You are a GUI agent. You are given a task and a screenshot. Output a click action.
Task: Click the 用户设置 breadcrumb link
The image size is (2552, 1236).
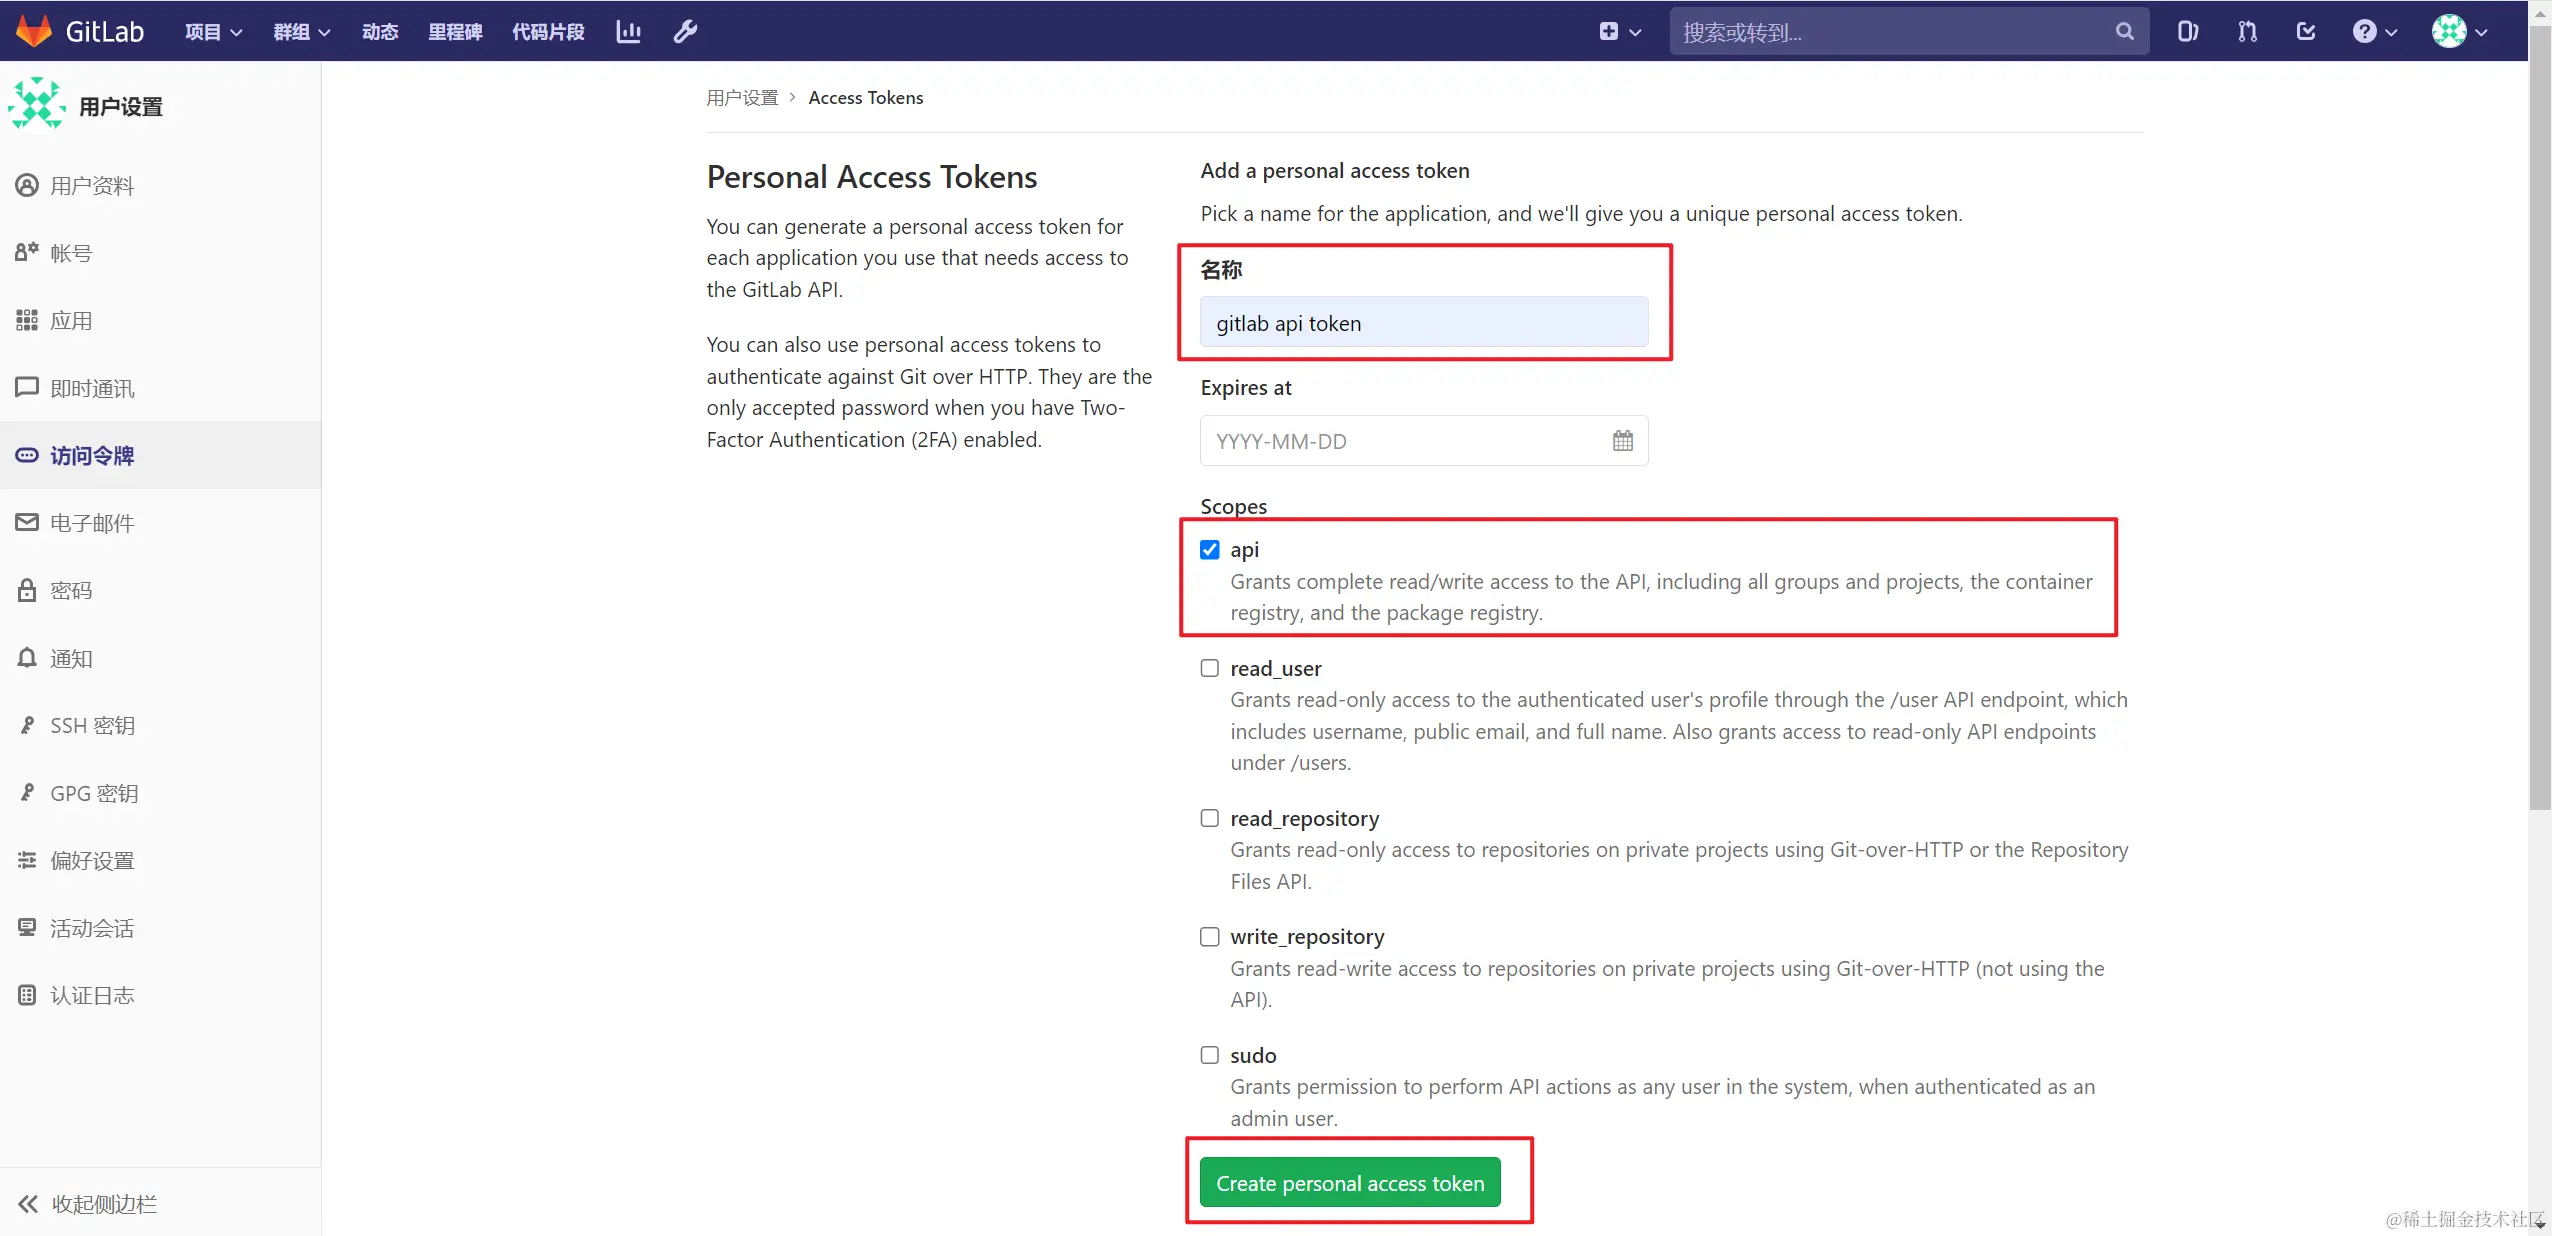click(x=742, y=98)
